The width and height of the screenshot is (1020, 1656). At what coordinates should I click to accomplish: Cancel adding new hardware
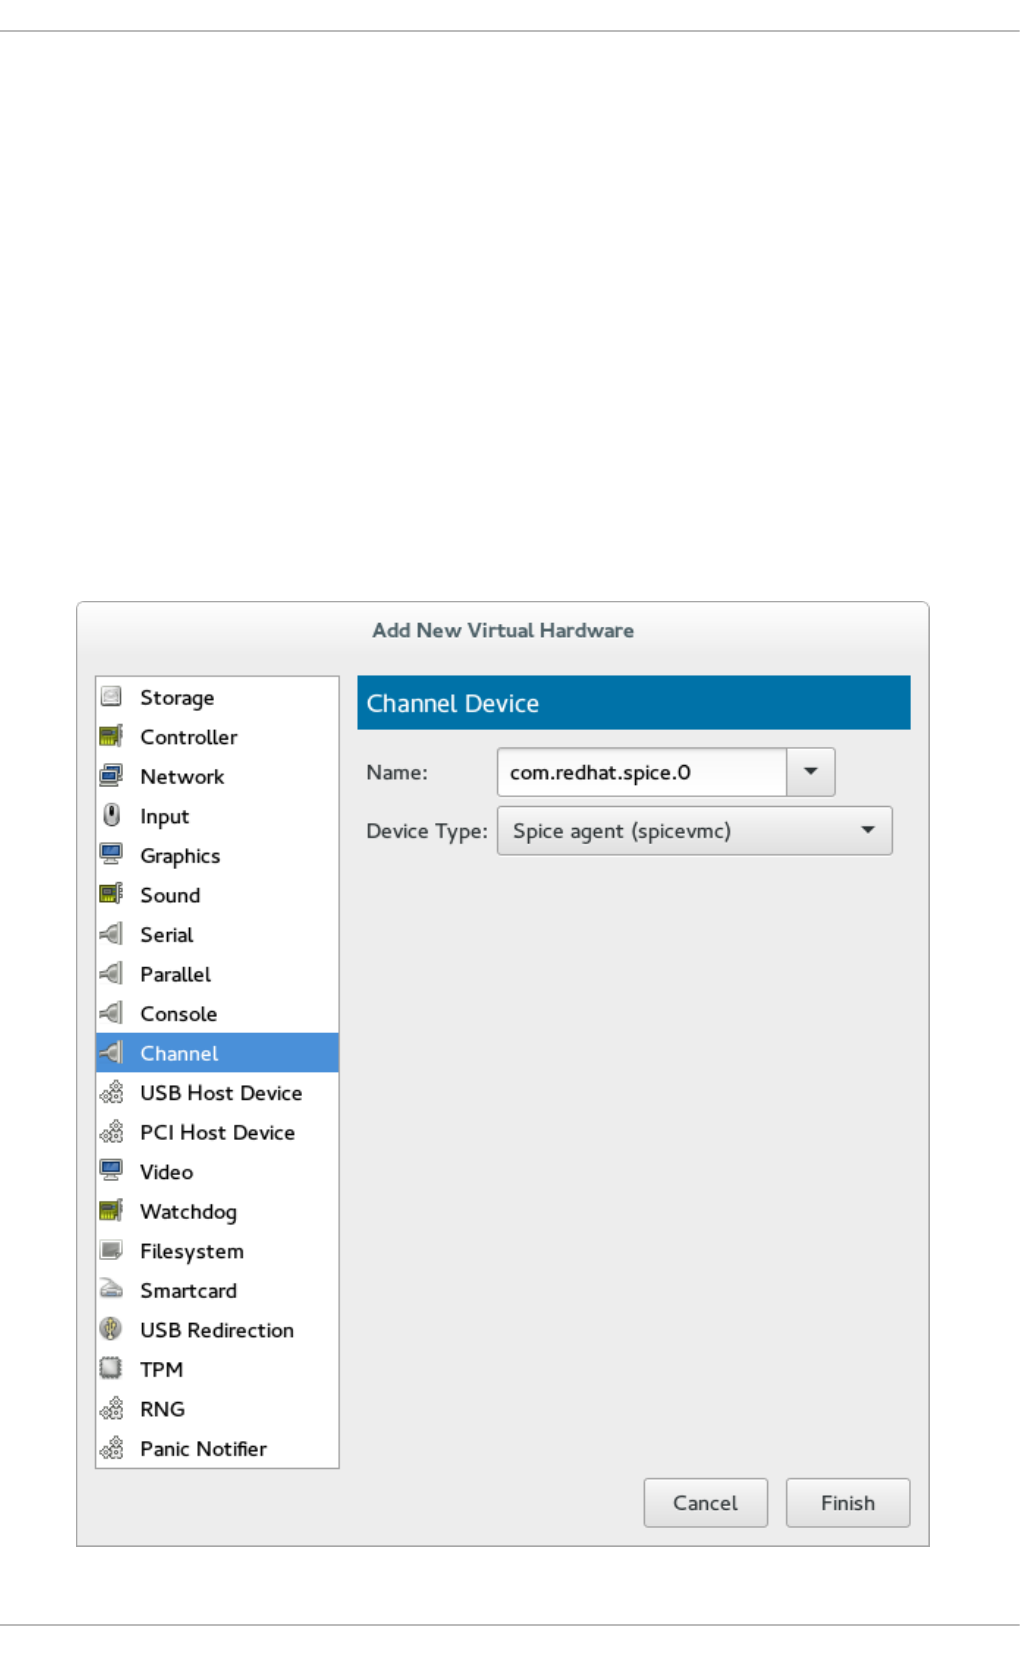tap(706, 1502)
